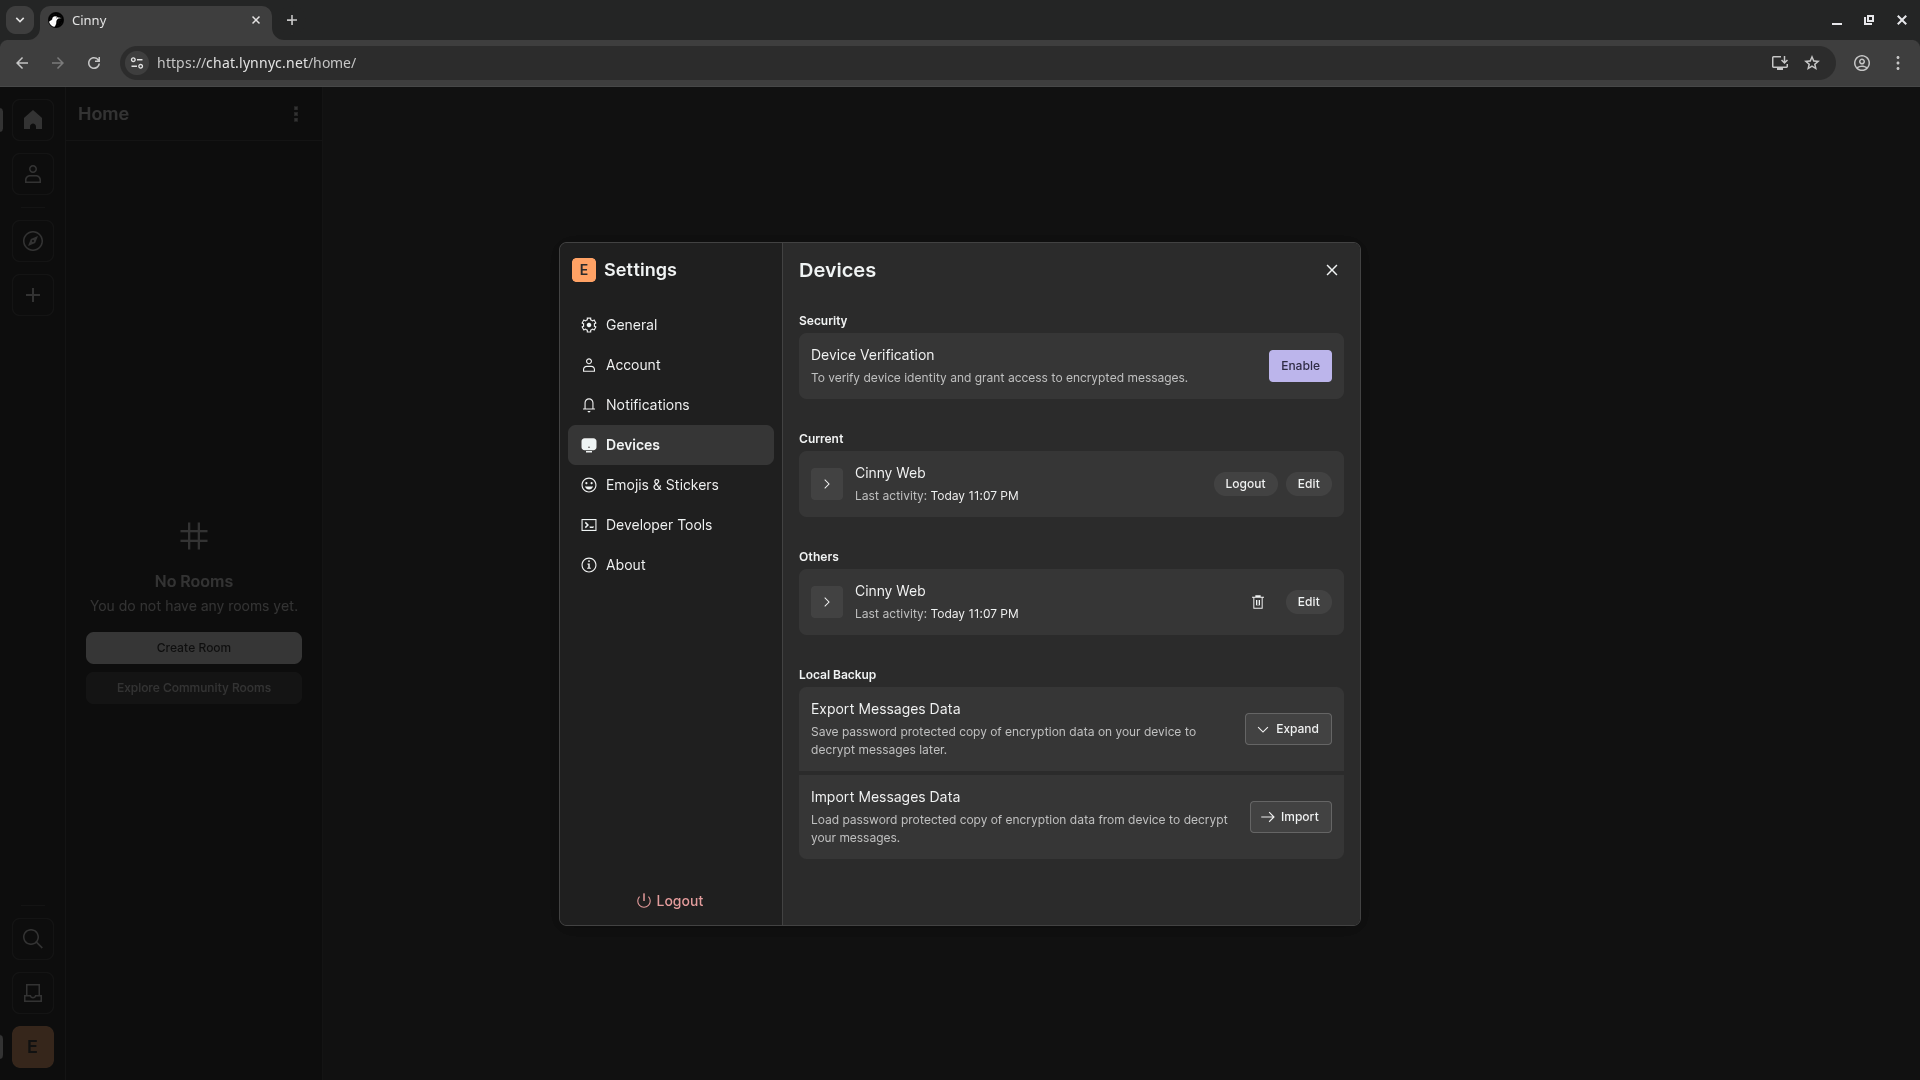The height and width of the screenshot is (1080, 1920).
Task: Go forward in browser history
Action: pos(58,63)
